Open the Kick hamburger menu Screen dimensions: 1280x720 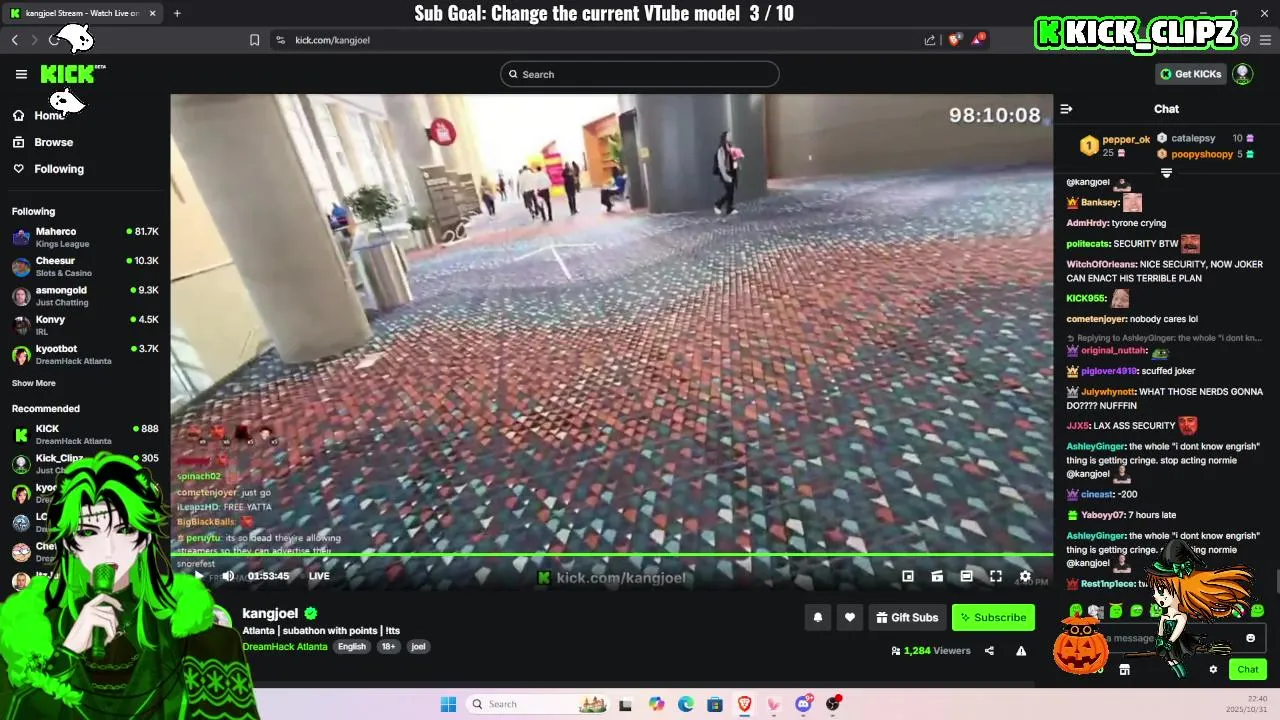[21, 74]
